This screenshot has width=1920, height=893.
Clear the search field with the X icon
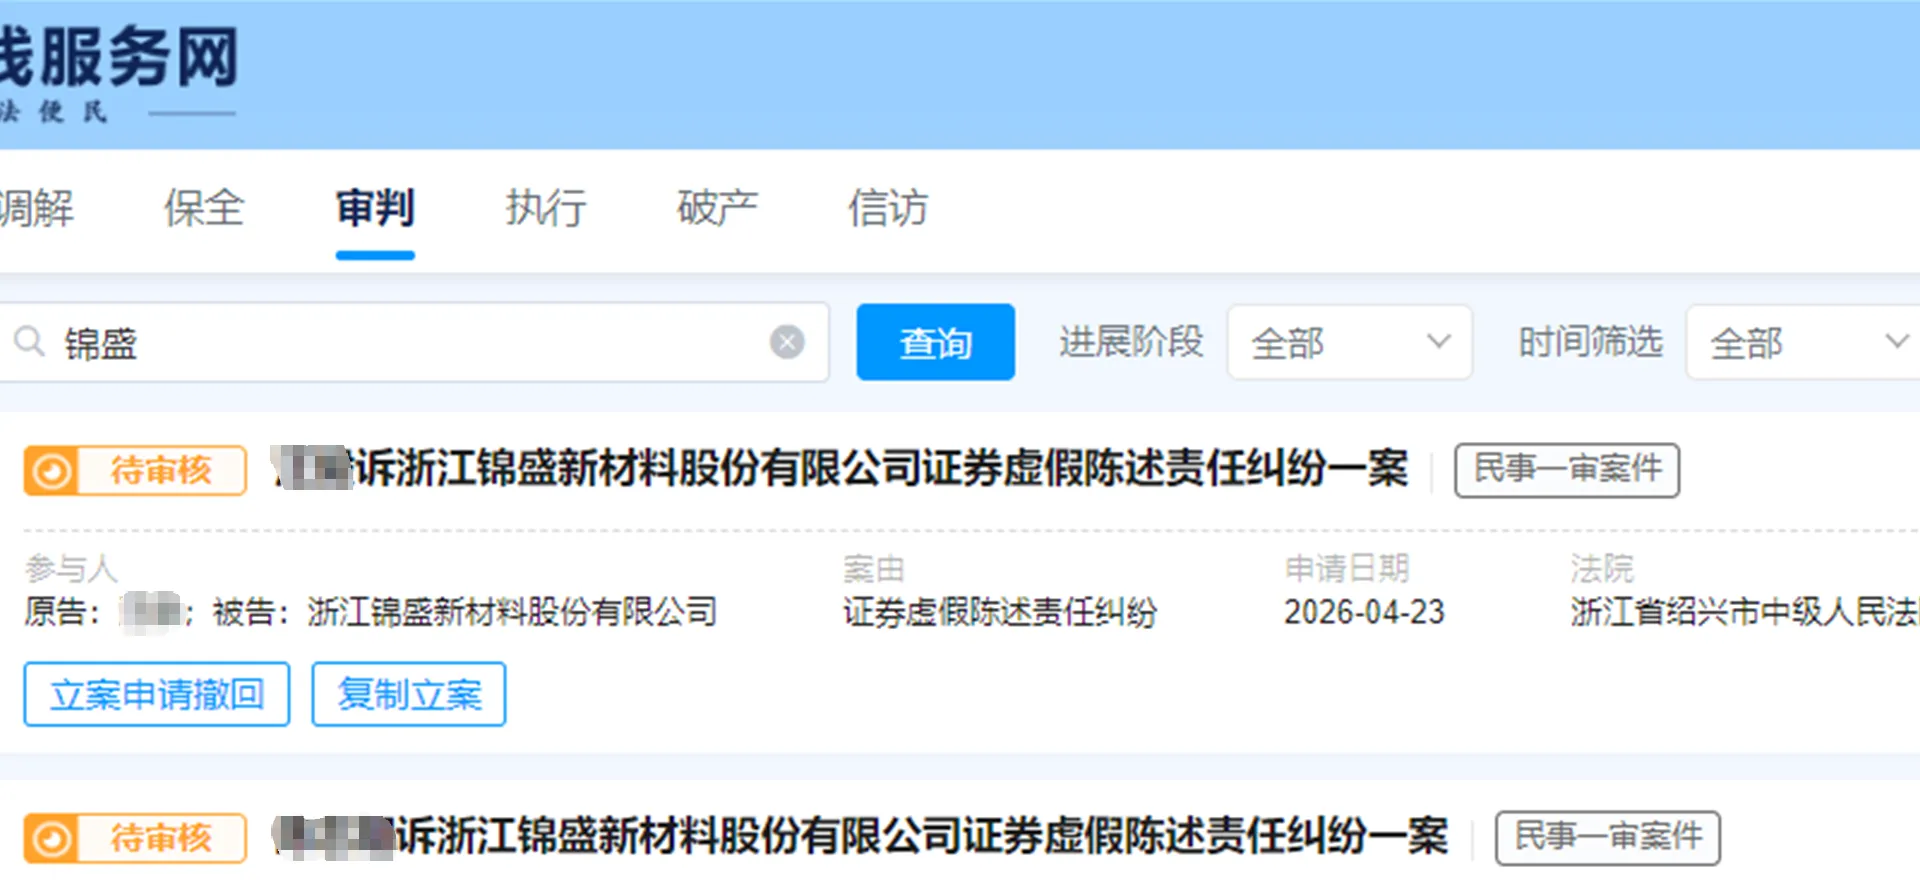[x=787, y=342]
